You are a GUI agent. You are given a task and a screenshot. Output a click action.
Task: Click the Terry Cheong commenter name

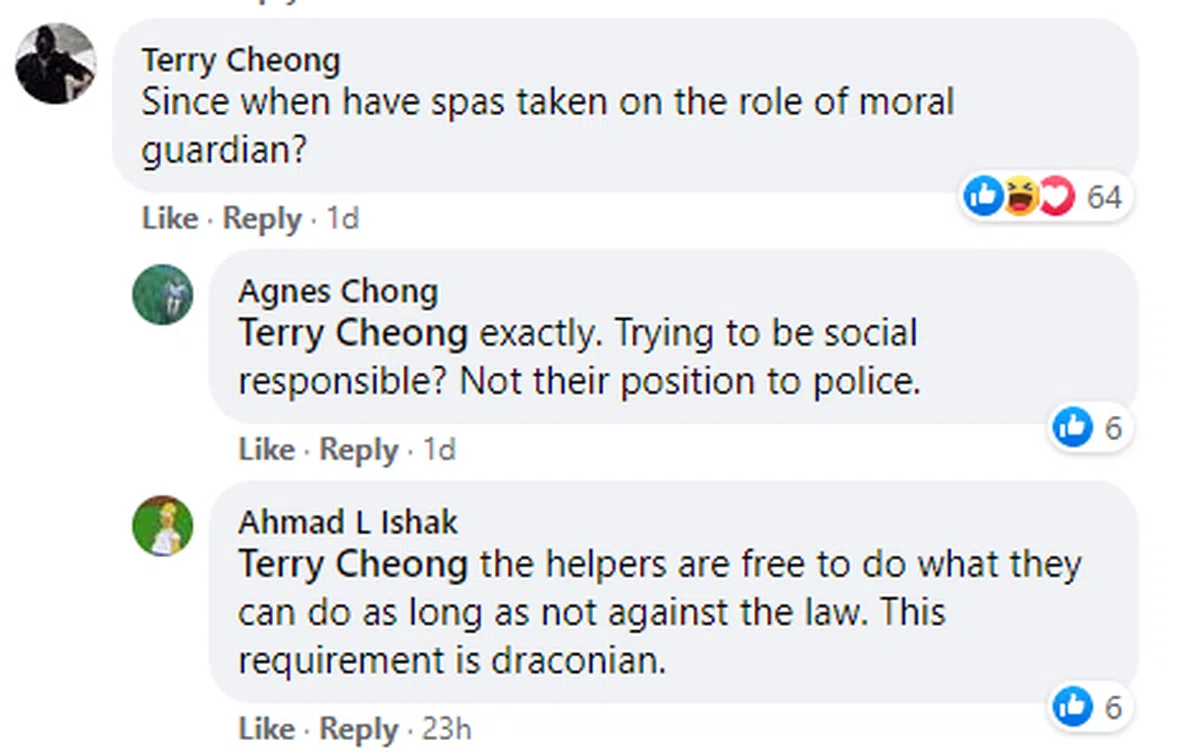click(241, 60)
